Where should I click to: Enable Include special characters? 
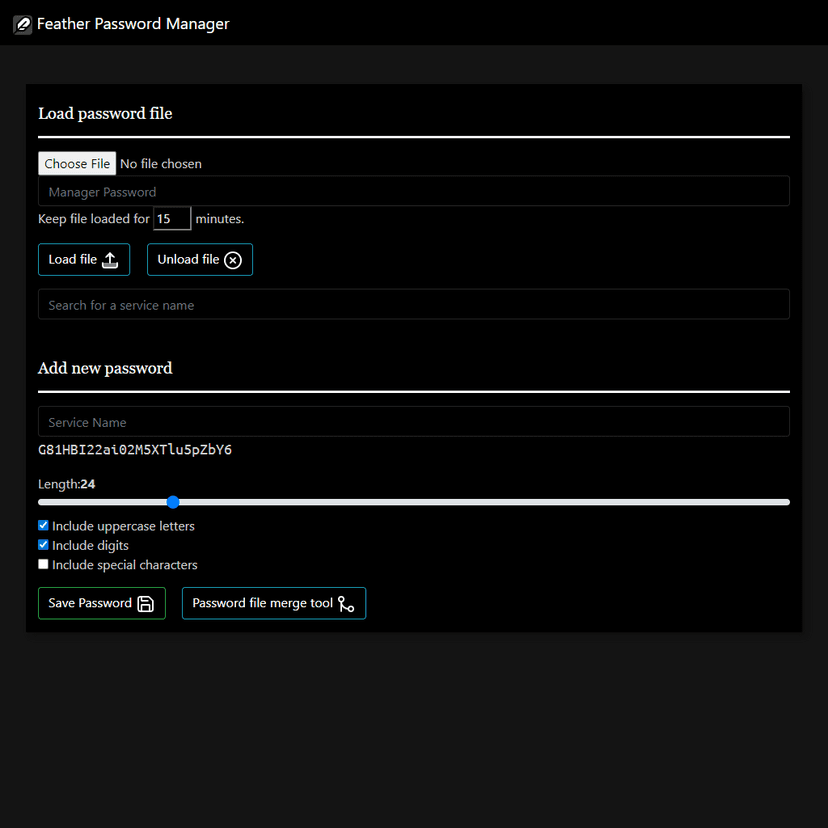[x=43, y=563]
